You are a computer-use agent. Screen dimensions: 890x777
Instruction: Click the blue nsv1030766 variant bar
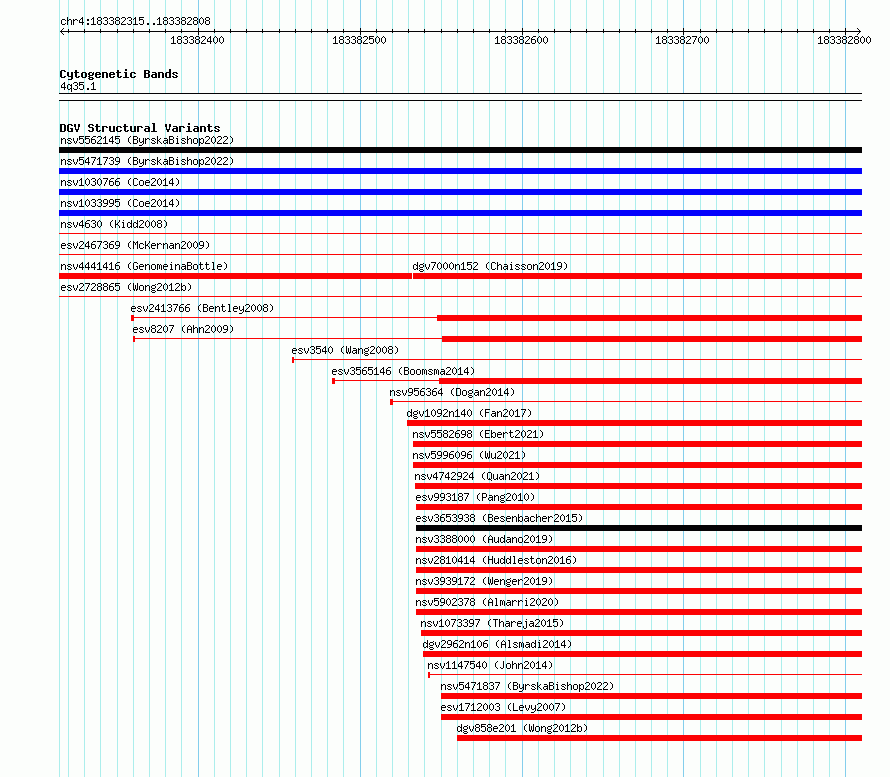(x=460, y=192)
